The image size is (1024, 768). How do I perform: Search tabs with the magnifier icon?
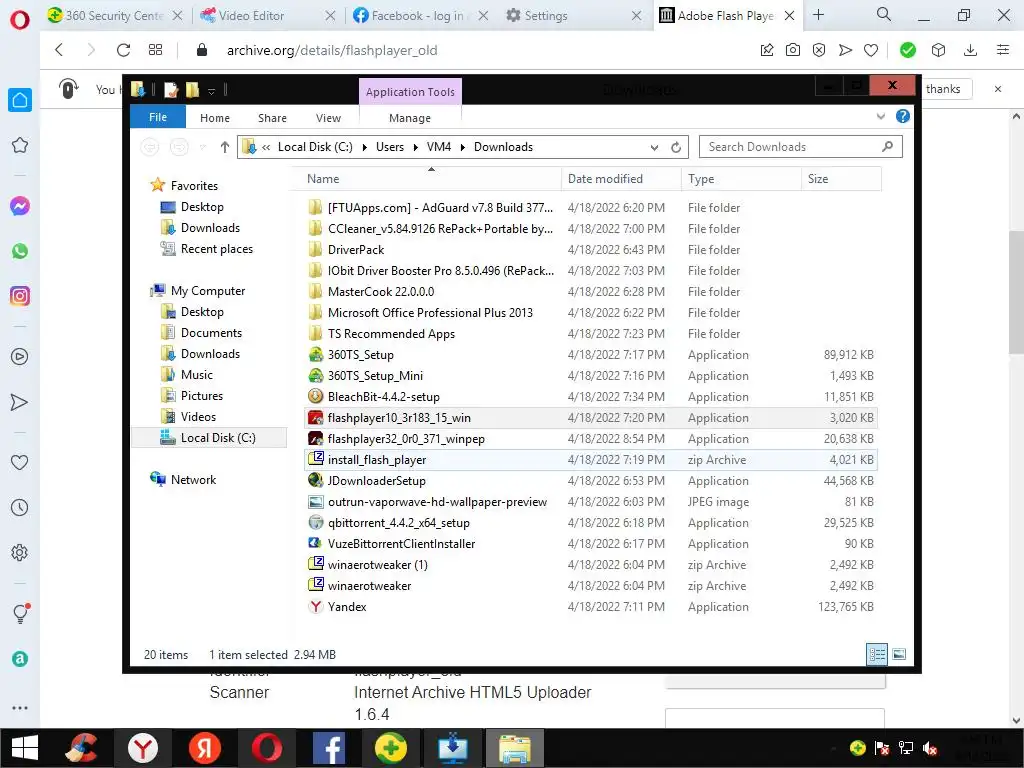pyautogui.click(x=884, y=14)
